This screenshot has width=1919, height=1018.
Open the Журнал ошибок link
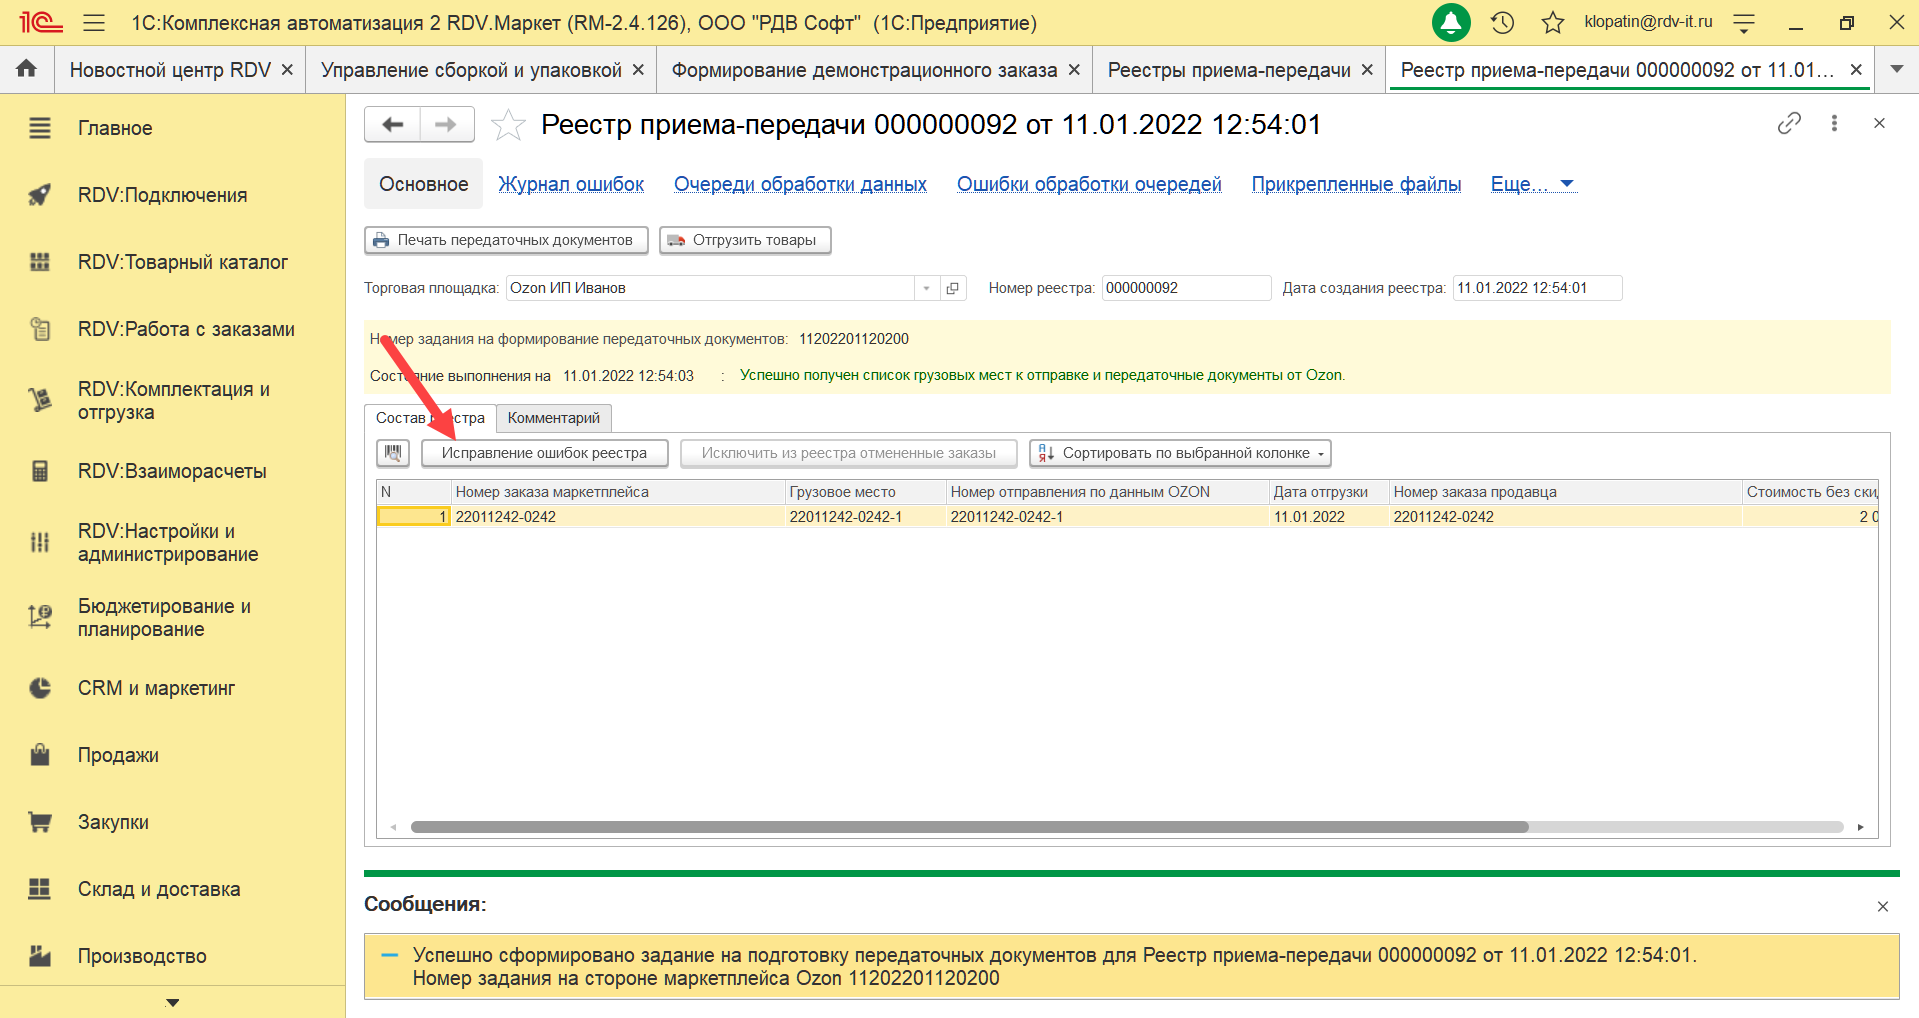pos(571,184)
